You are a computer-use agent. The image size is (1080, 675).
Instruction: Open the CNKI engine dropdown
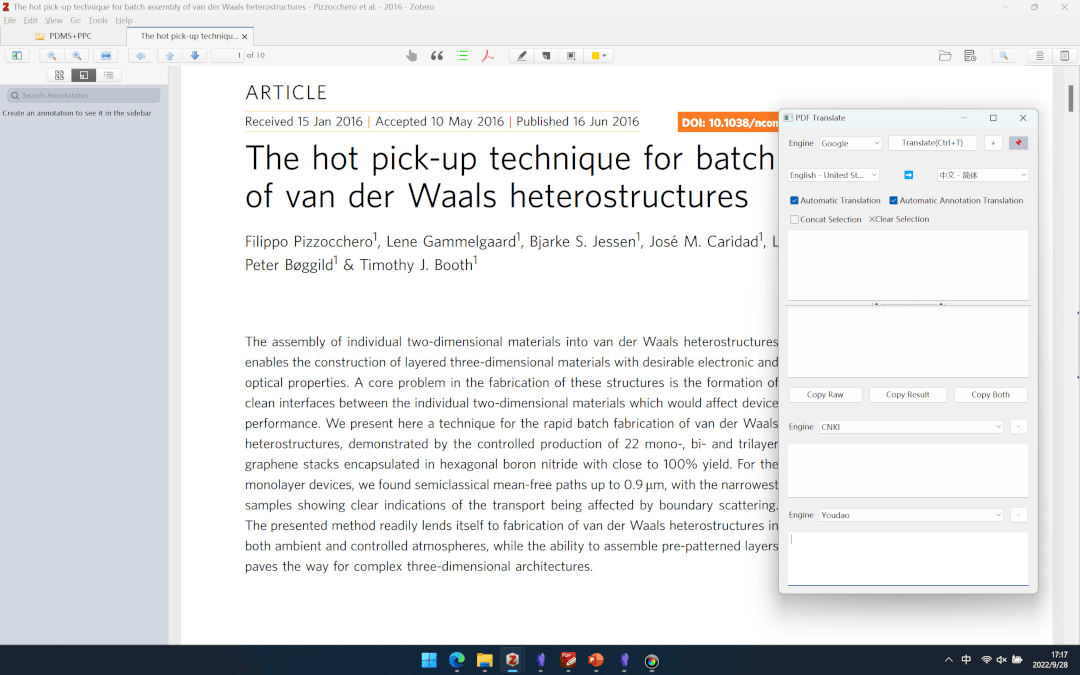point(911,427)
